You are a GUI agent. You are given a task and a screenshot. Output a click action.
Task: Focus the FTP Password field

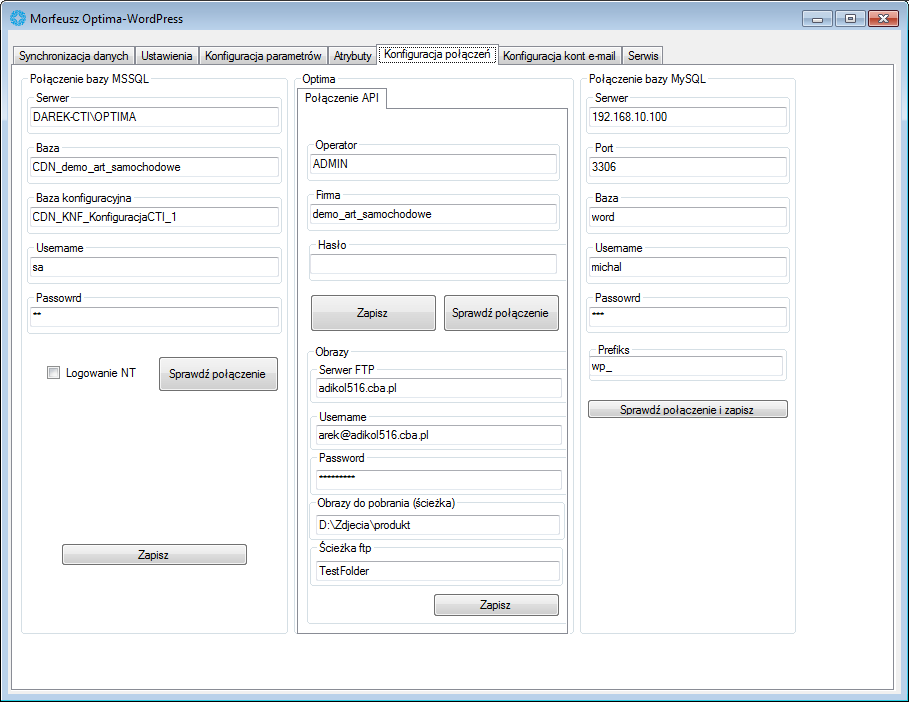[439, 479]
